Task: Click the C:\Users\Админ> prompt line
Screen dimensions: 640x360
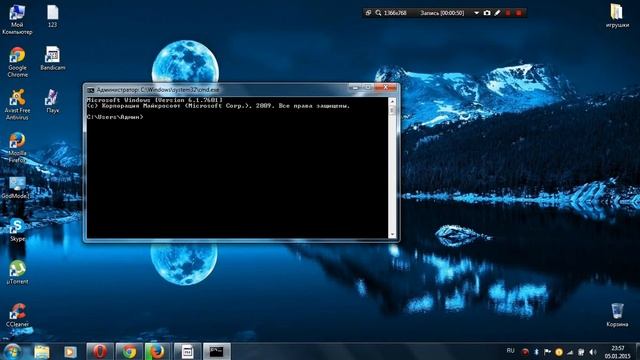Action: click(115, 117)
